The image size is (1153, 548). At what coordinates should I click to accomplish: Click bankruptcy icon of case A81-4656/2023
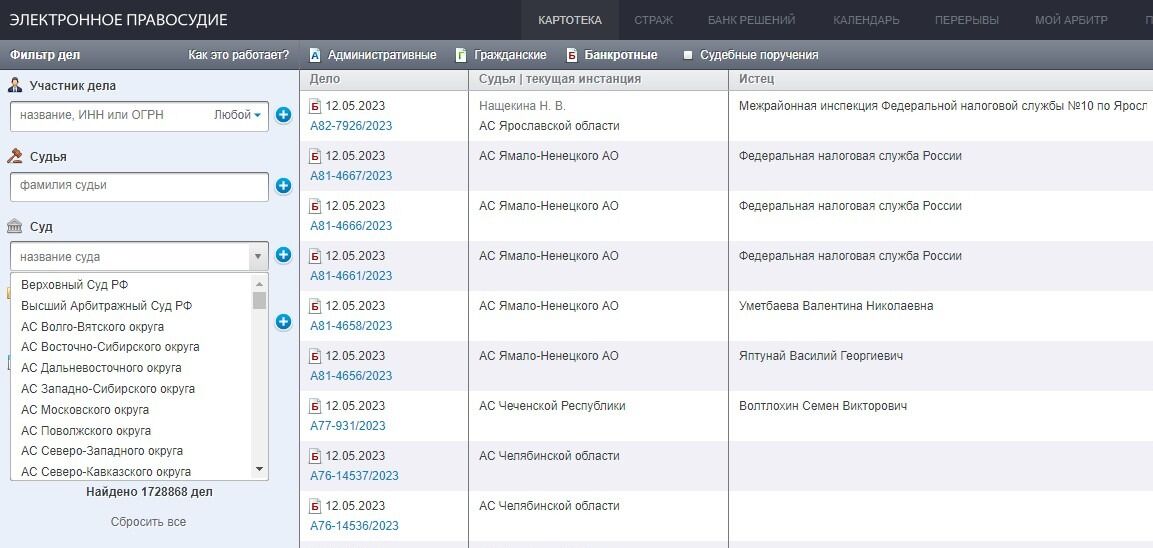coord(315,356)
